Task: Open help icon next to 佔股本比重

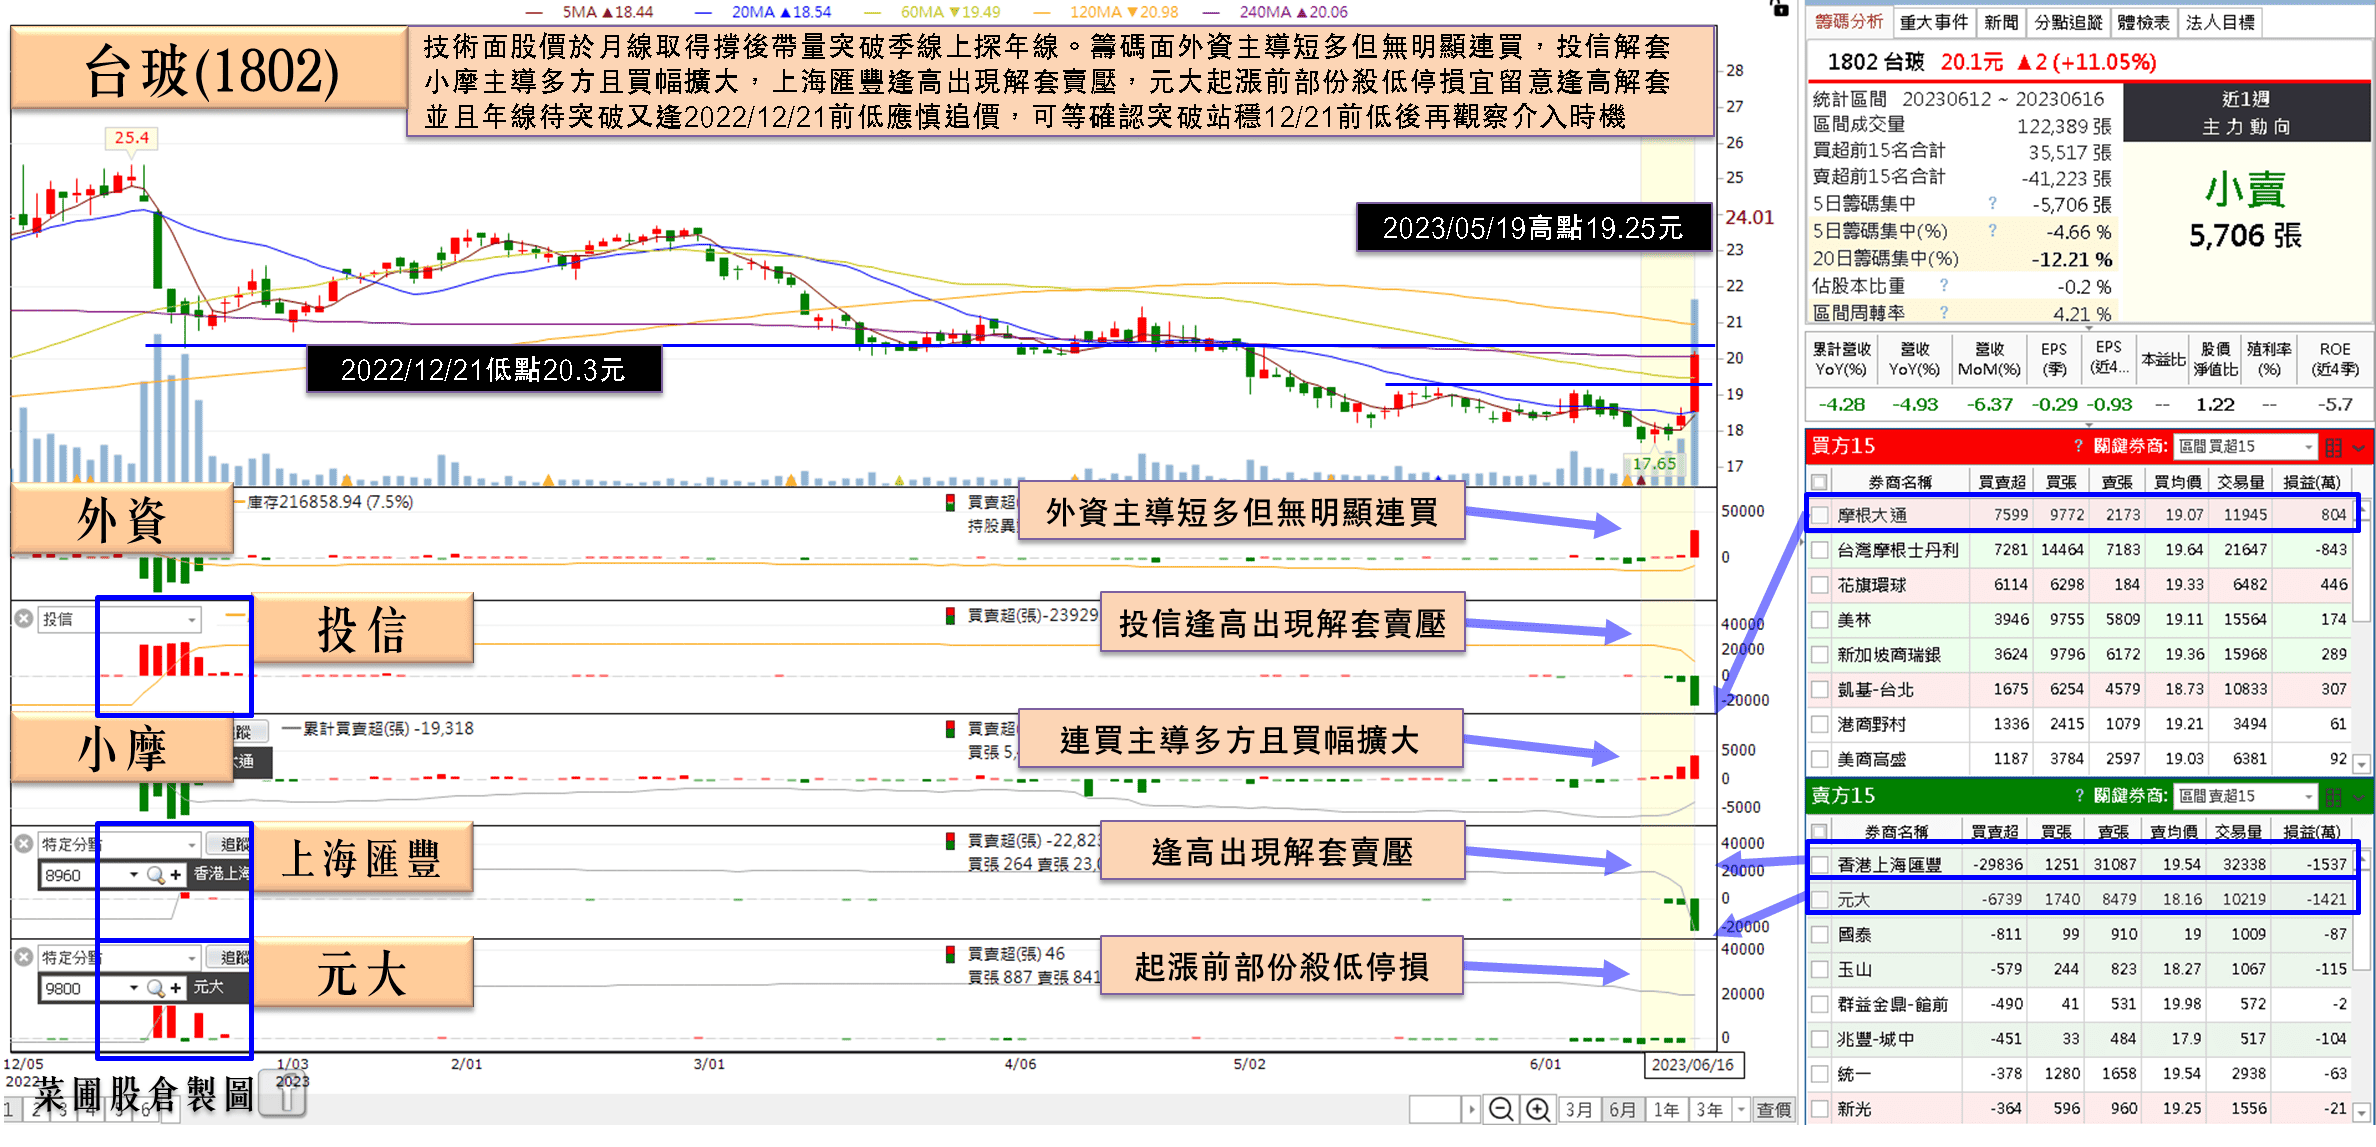Action: tap(1944, 286)
